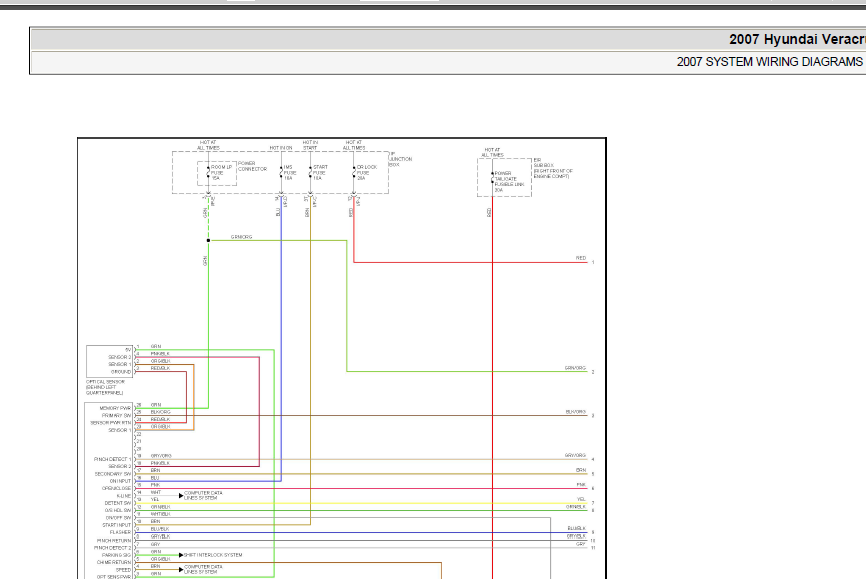This screenshot has height=579, width=866.
Task: Click the PINCH RETURN pin label
Action: coord(114,540)
